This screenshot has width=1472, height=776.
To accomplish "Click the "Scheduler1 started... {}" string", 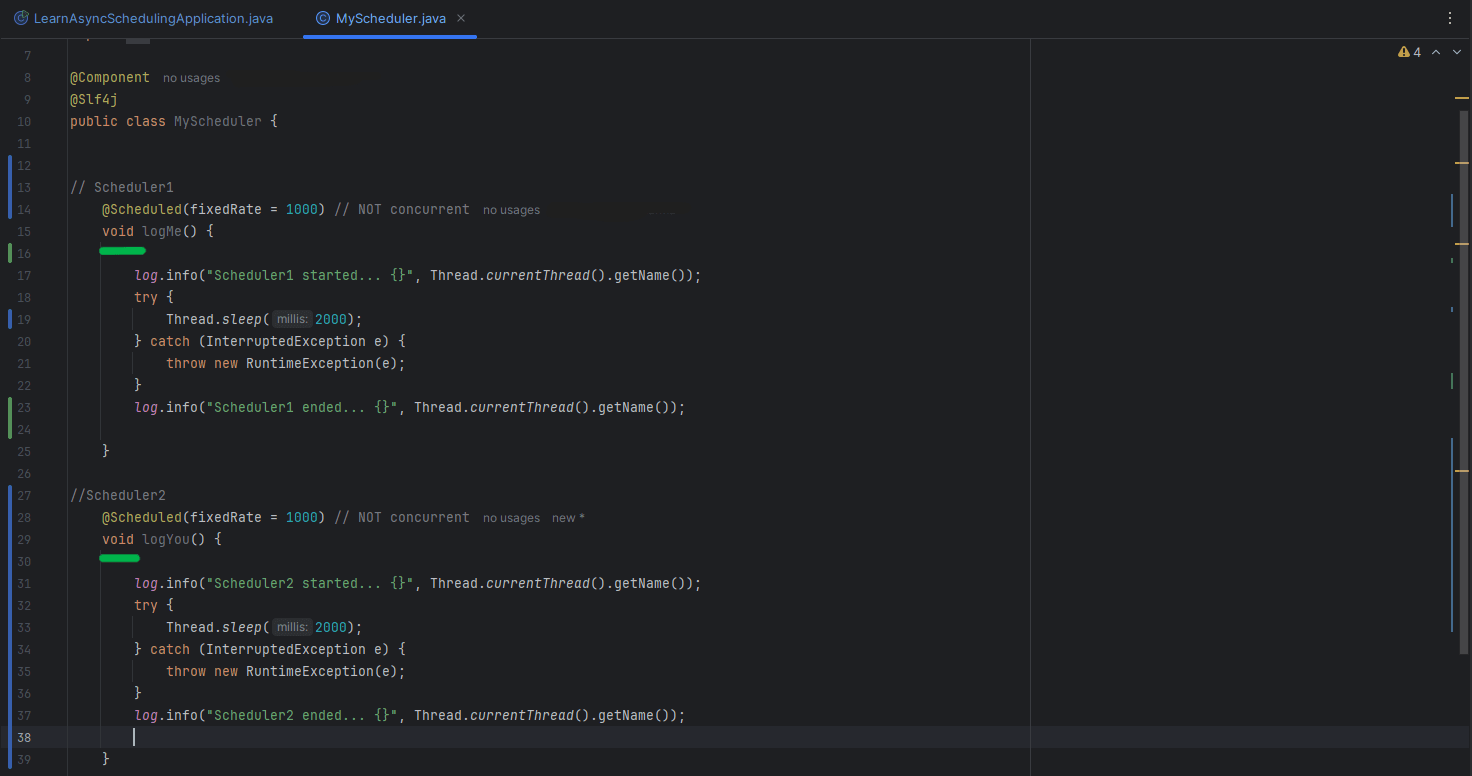I will point(310,275).
